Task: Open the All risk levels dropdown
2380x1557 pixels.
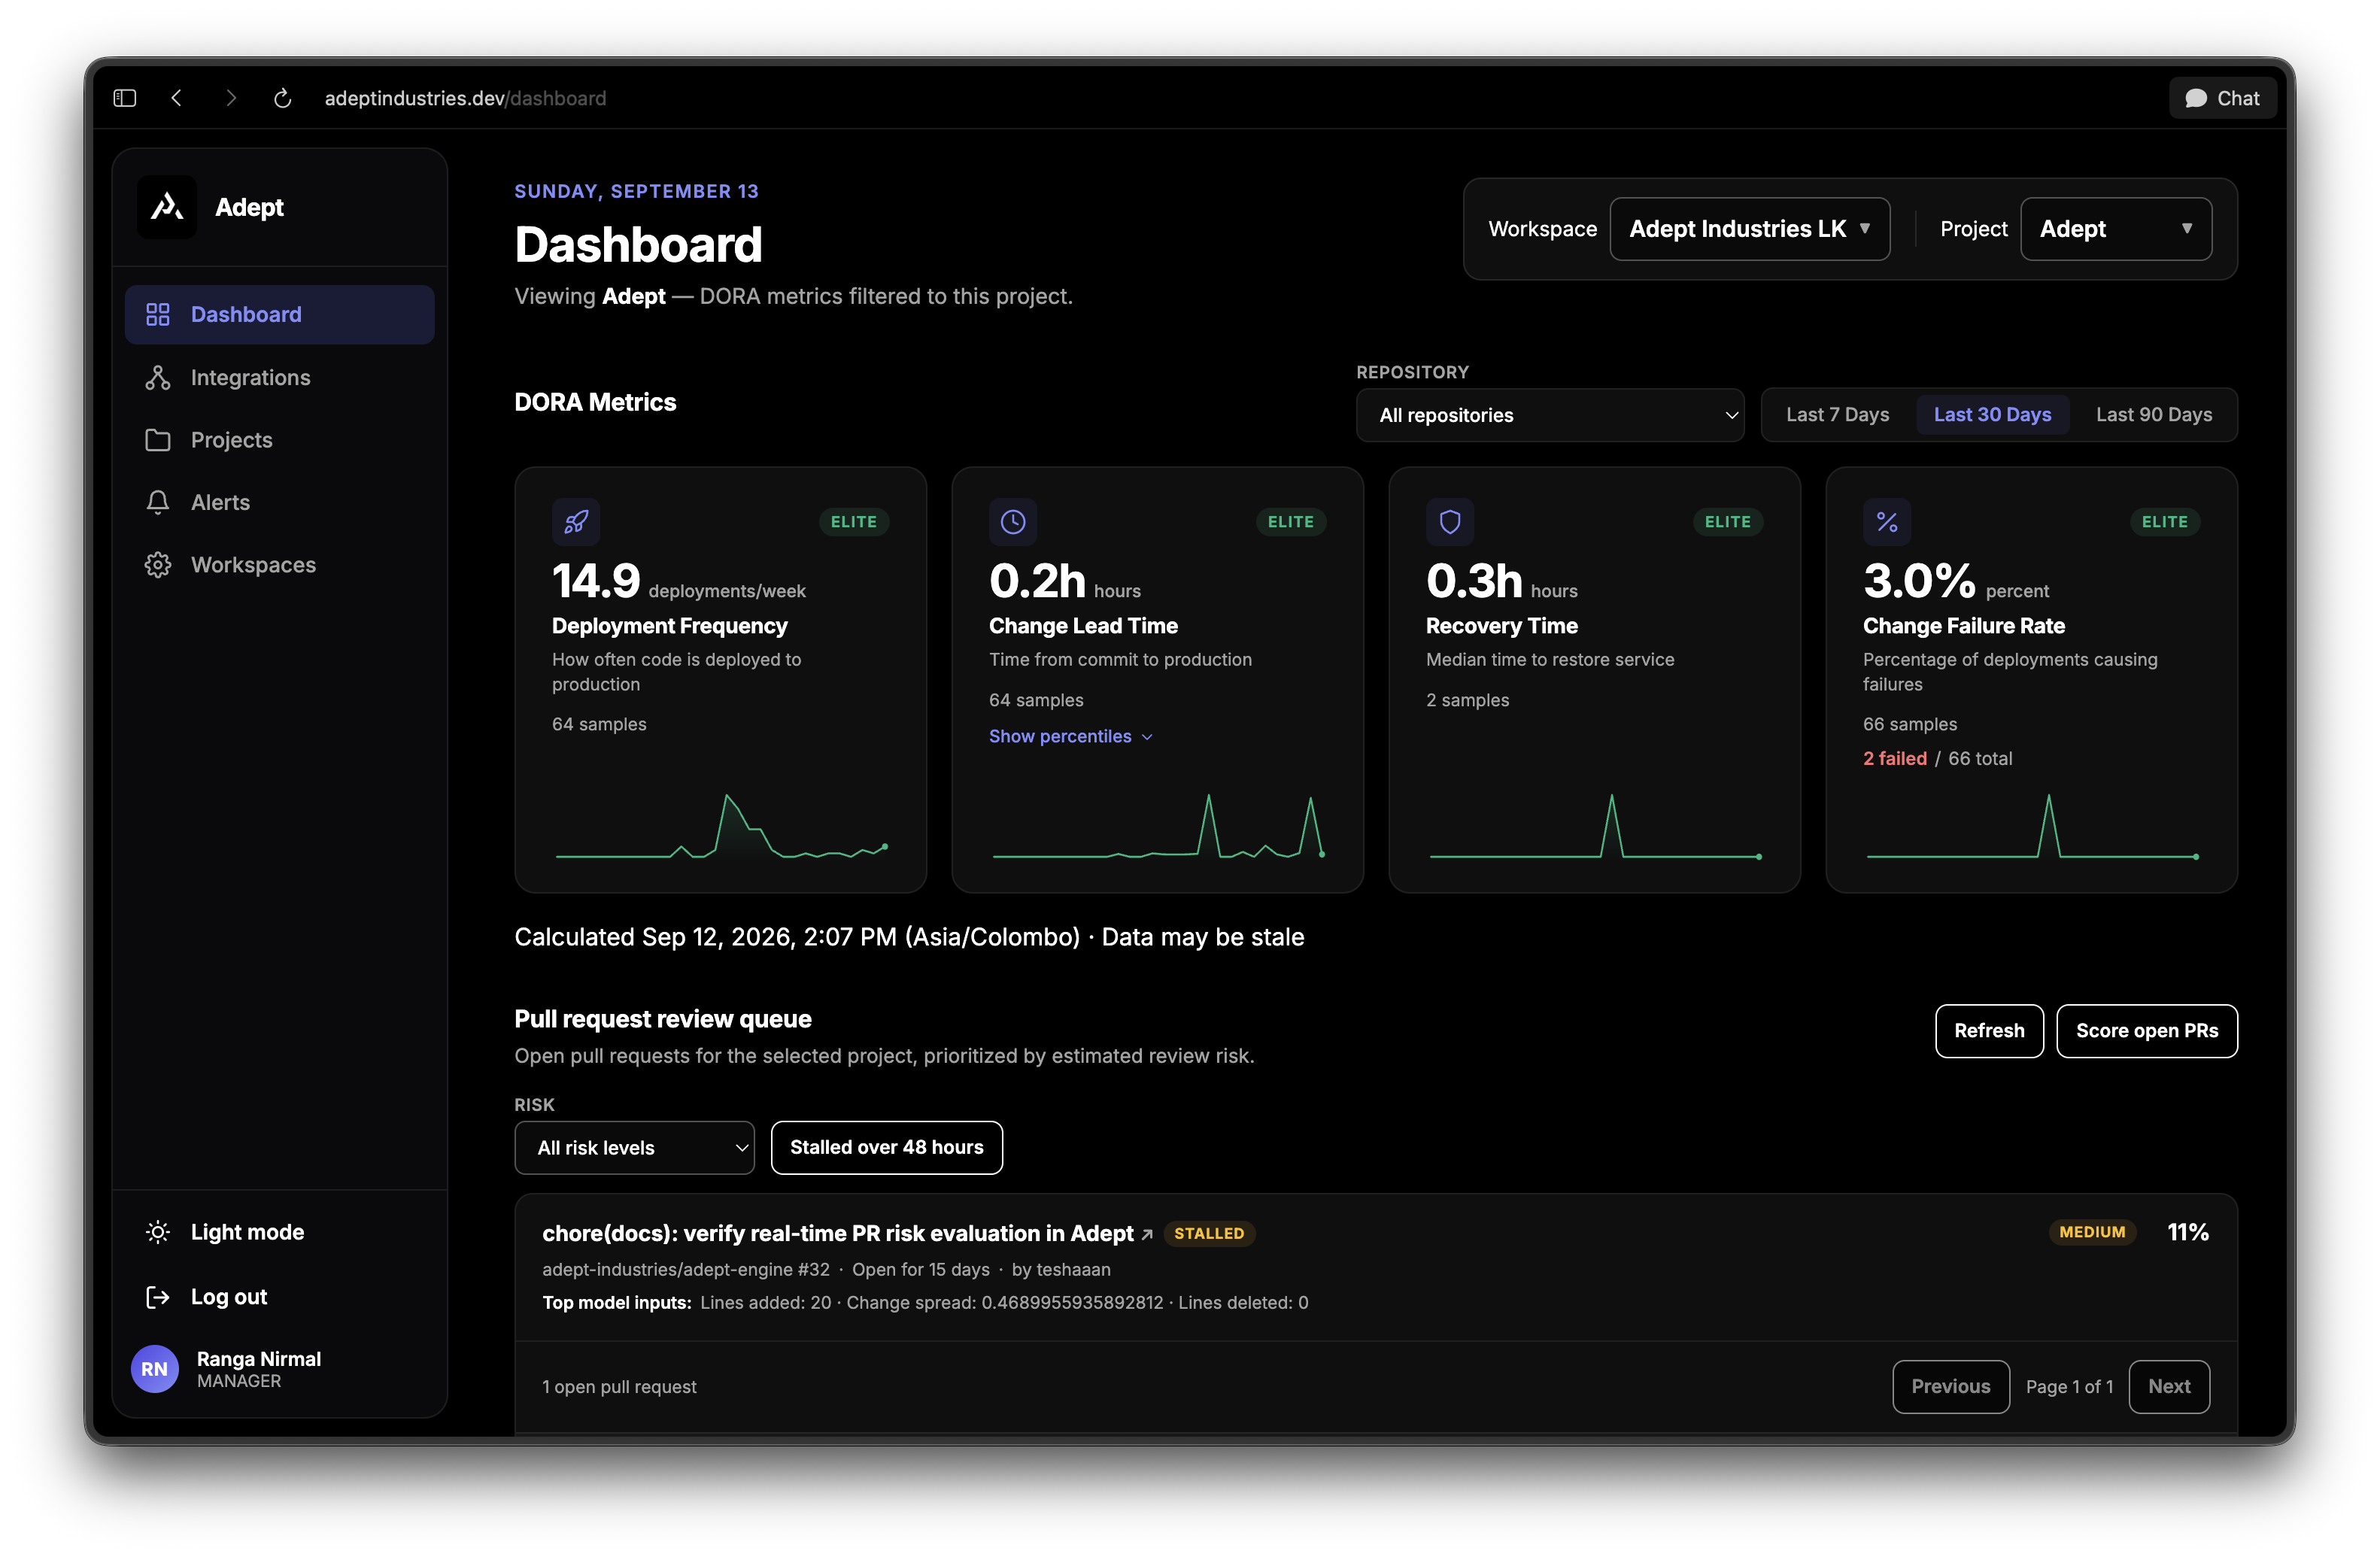Action: 634,1148
